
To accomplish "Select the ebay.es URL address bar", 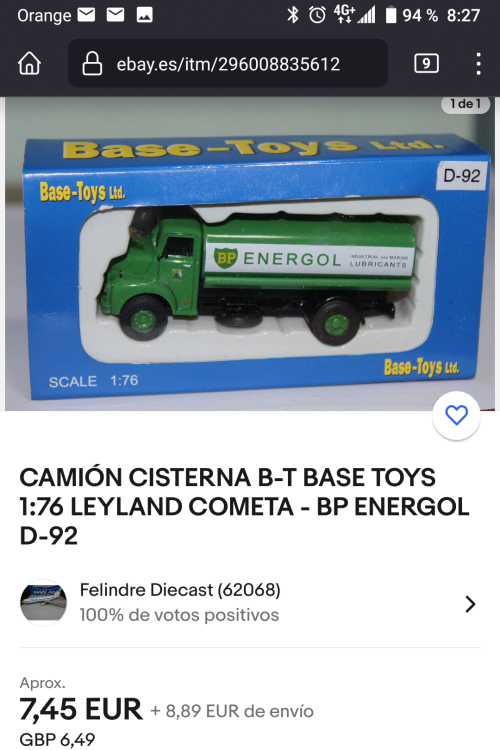I will [228, 63].
